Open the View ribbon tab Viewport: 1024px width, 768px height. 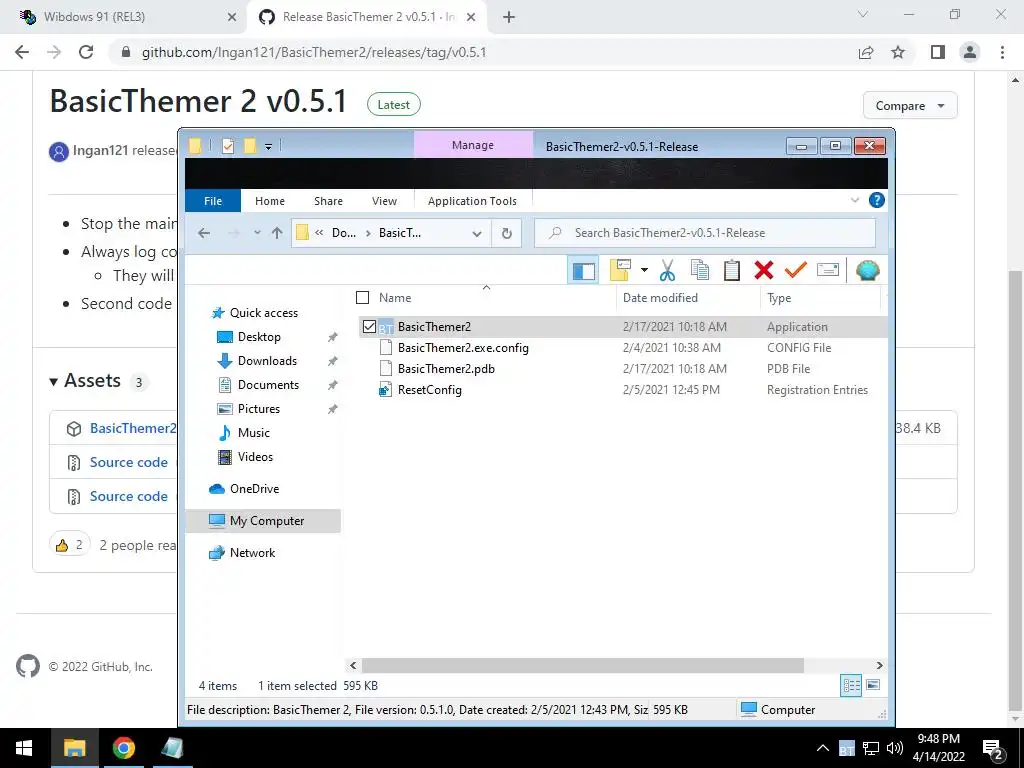pos(384,201)
